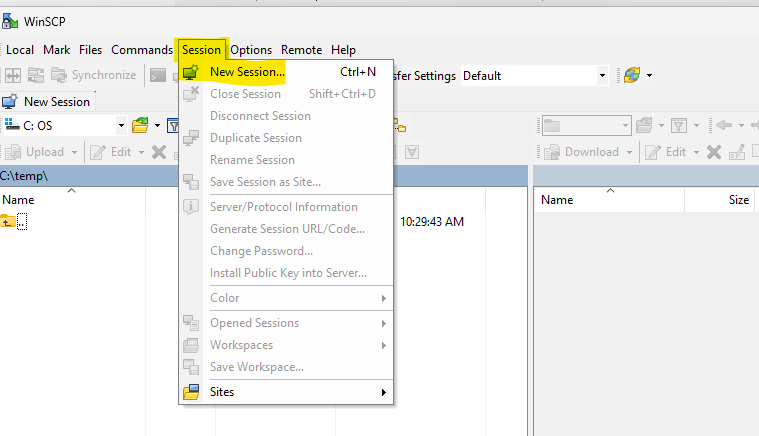
Task: Click the remote open folder icon
Action: click(644, 125)
